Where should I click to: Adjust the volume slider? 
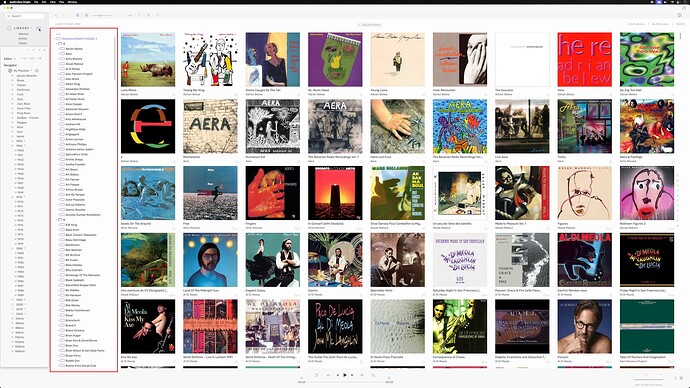coord(649,379)
